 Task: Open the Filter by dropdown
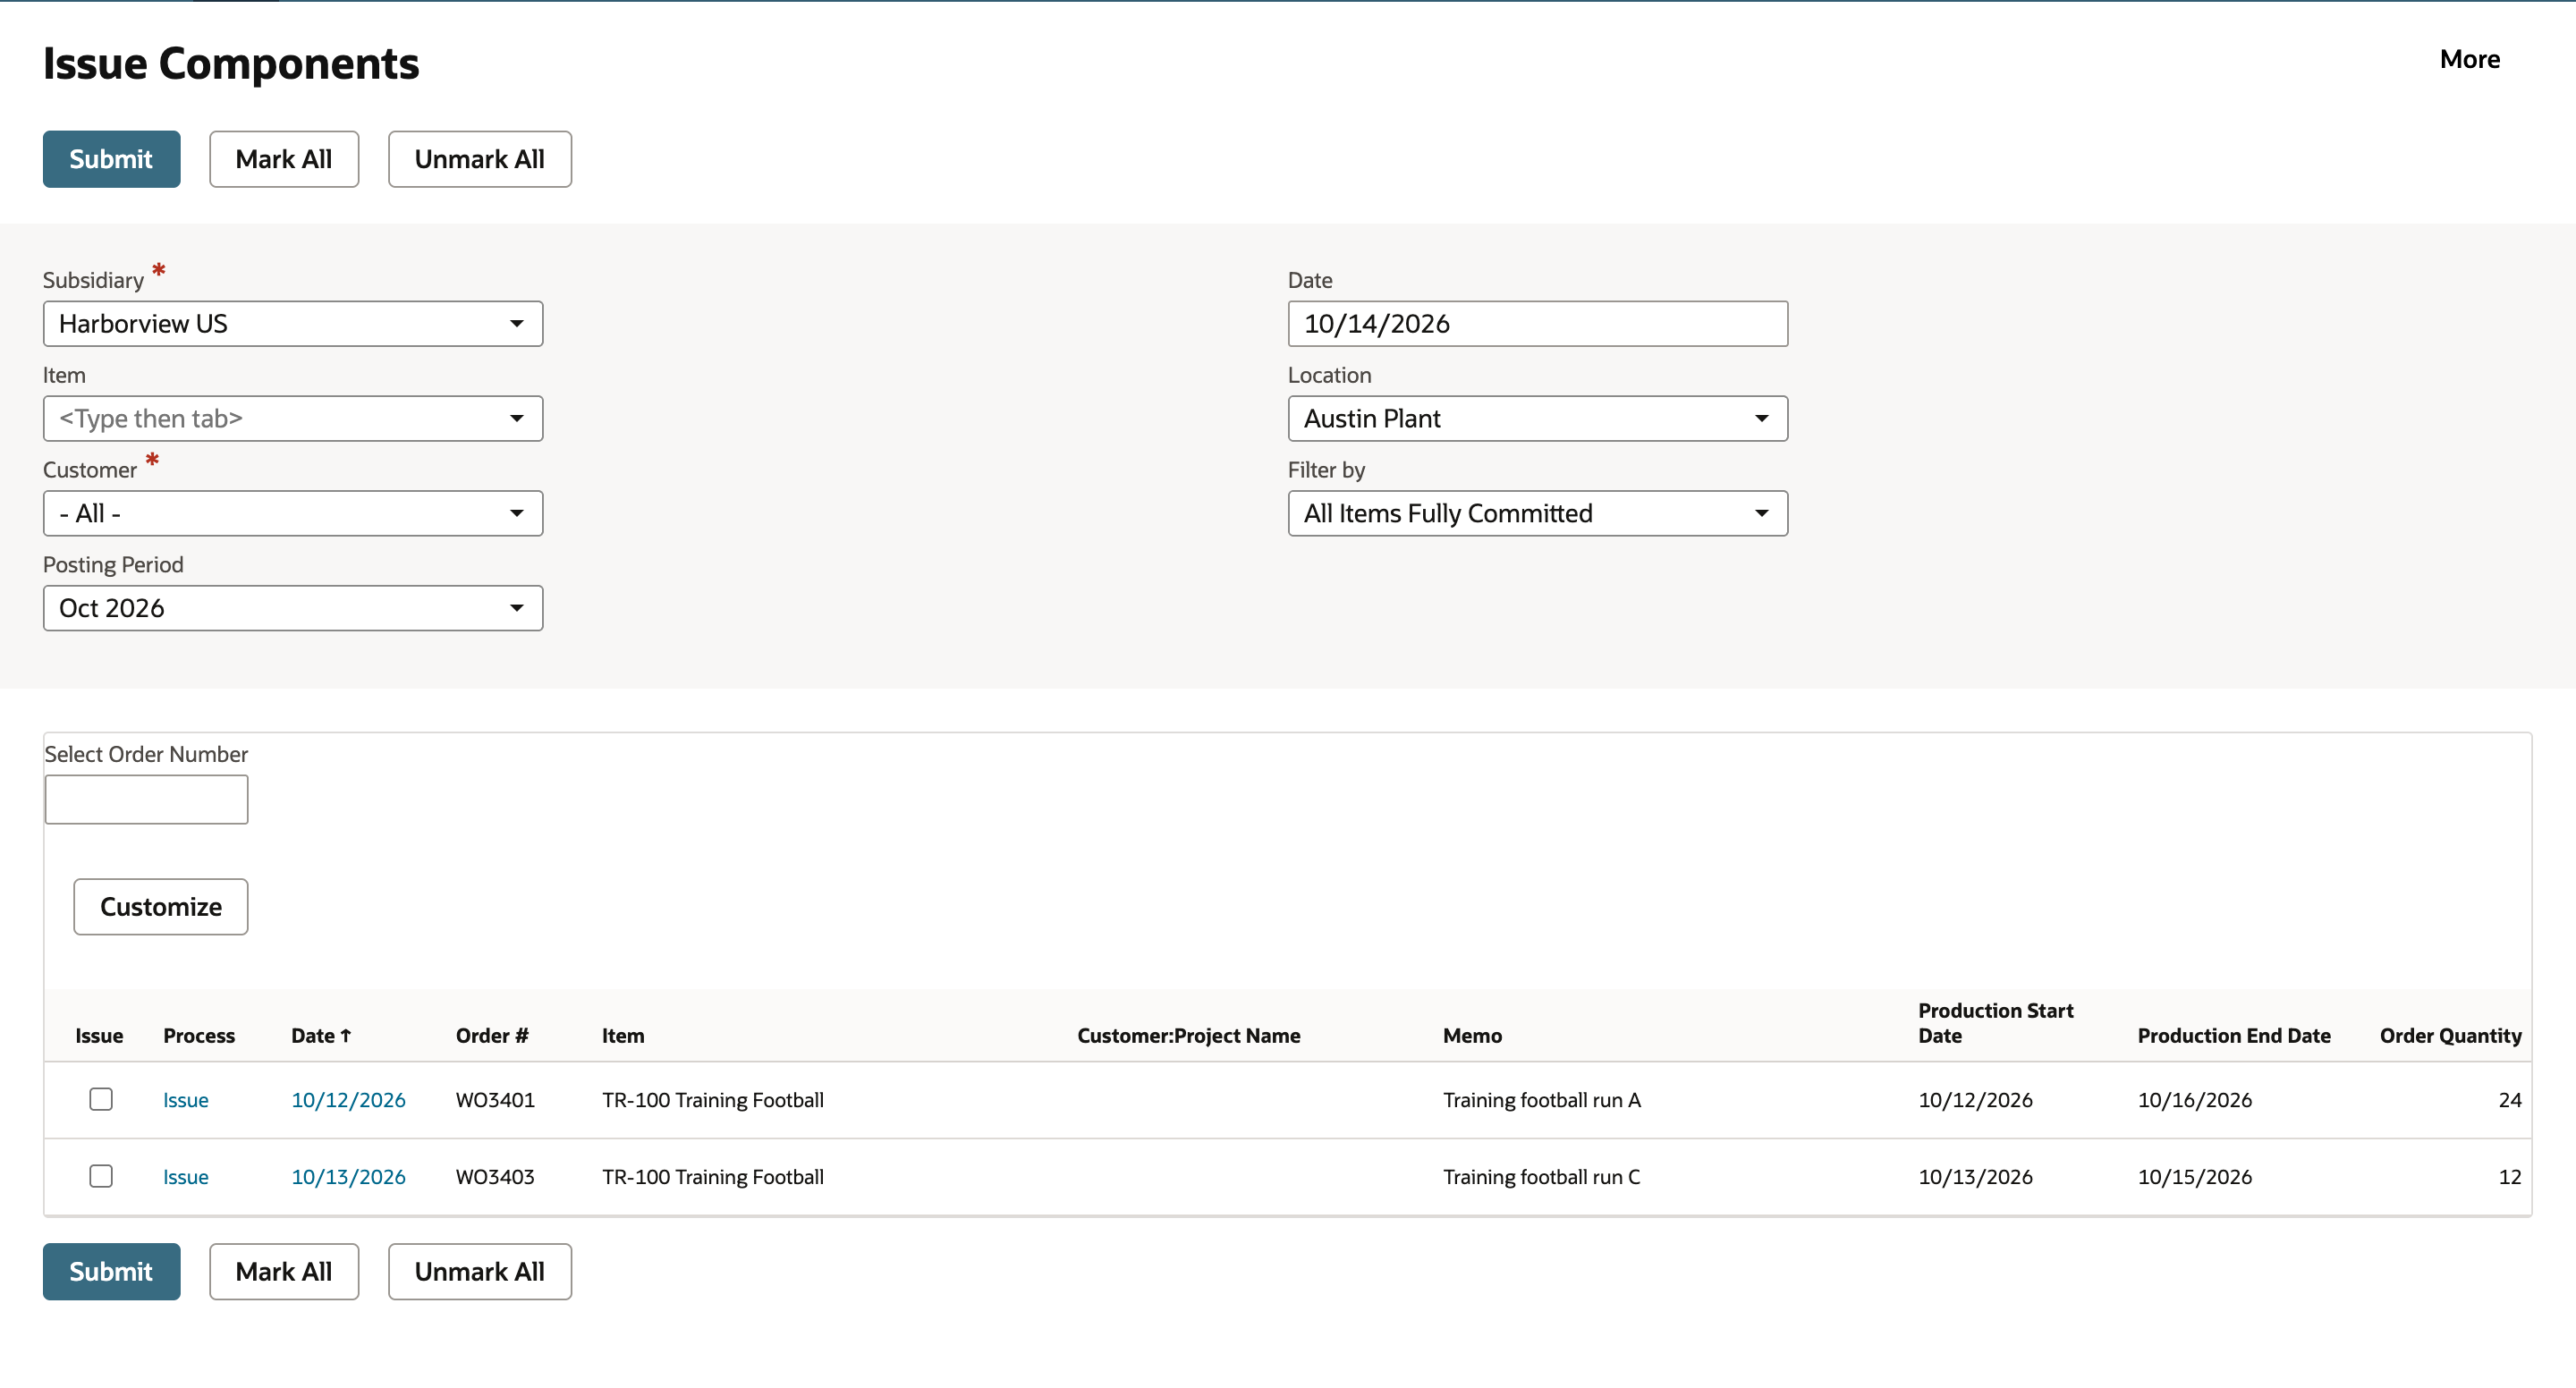point(1538,514)
